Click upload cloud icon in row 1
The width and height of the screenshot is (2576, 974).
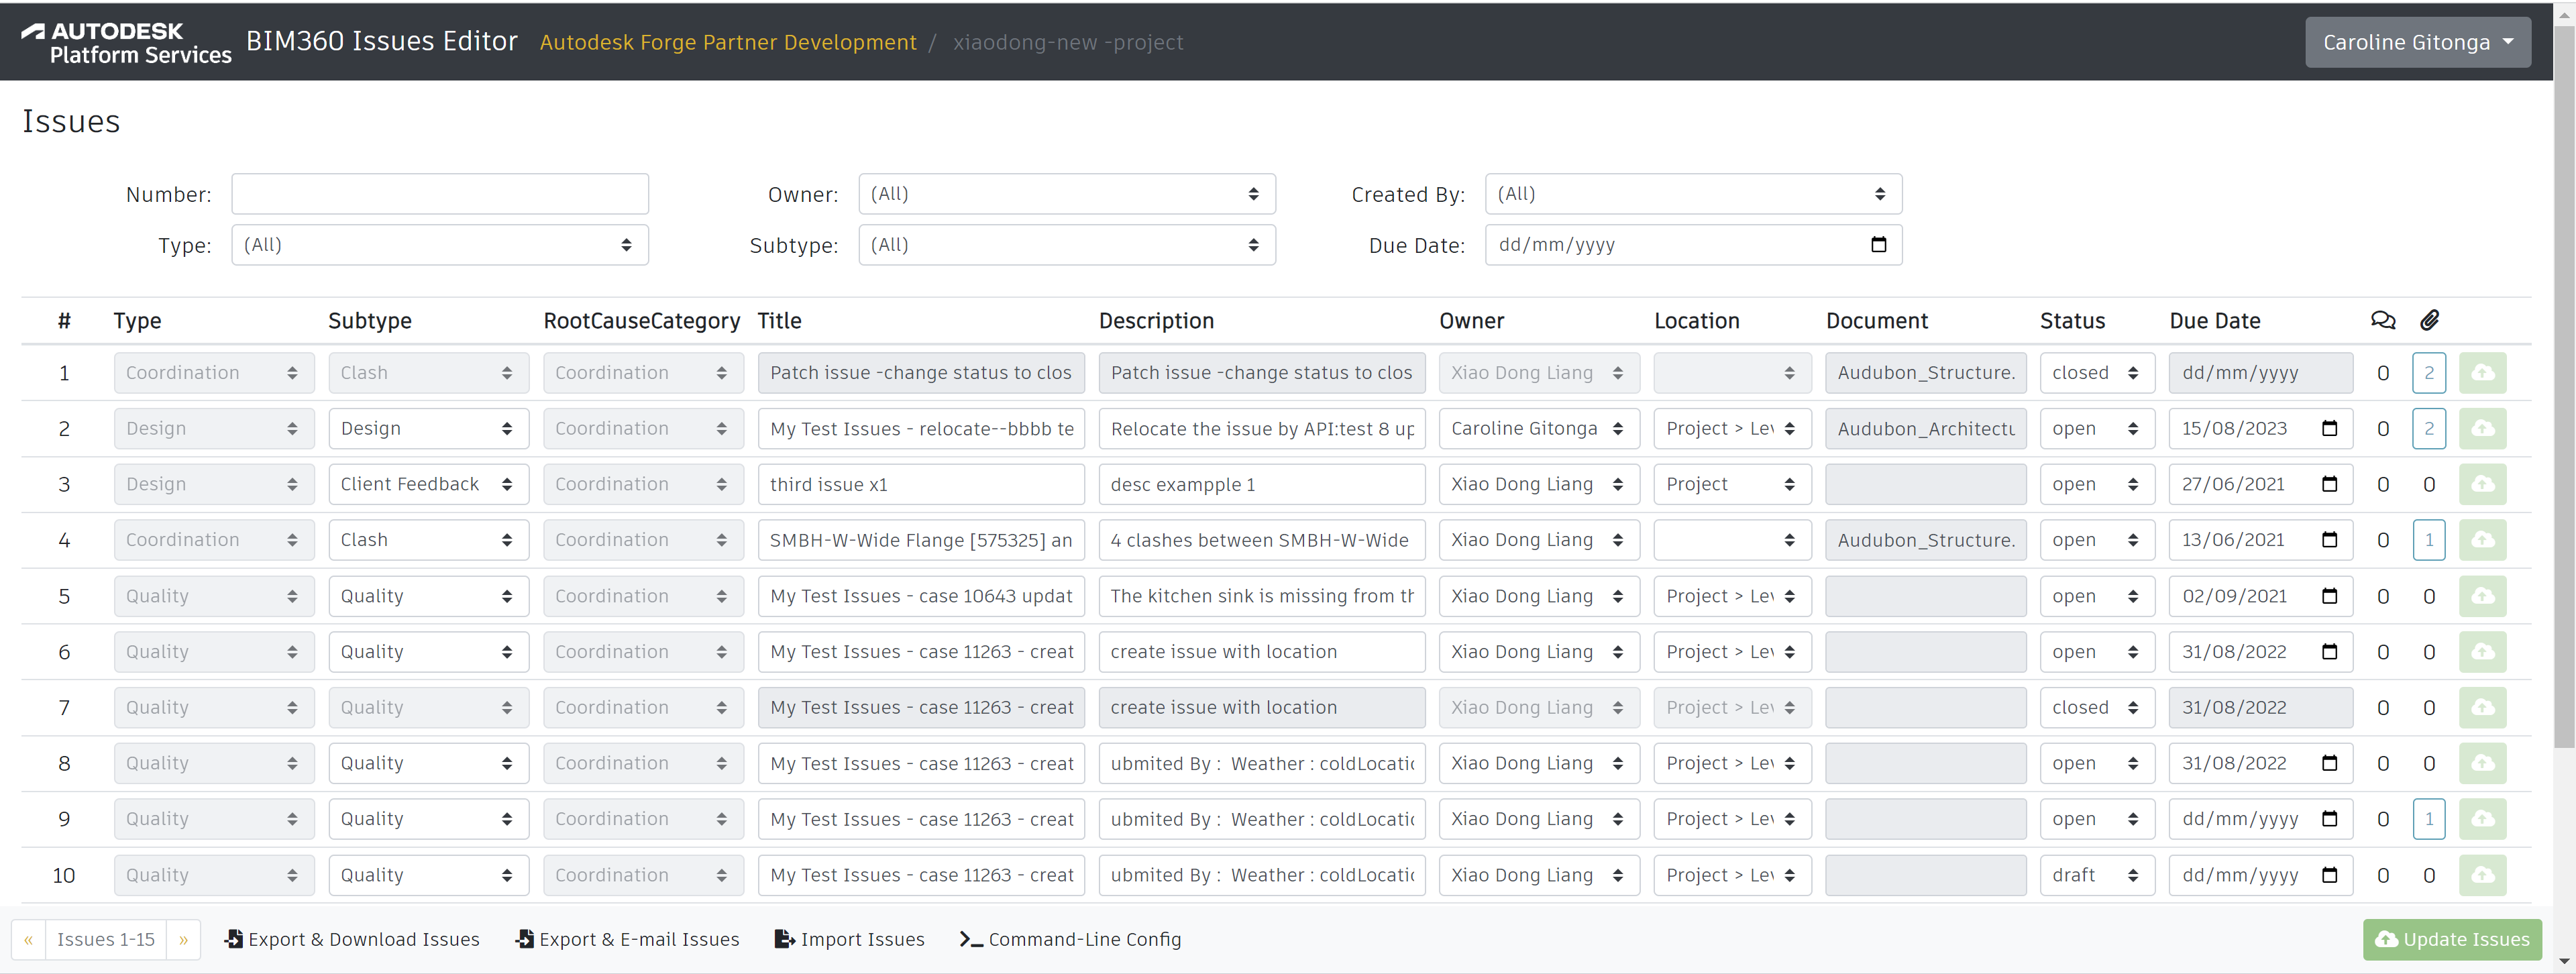pos(2482,373)
